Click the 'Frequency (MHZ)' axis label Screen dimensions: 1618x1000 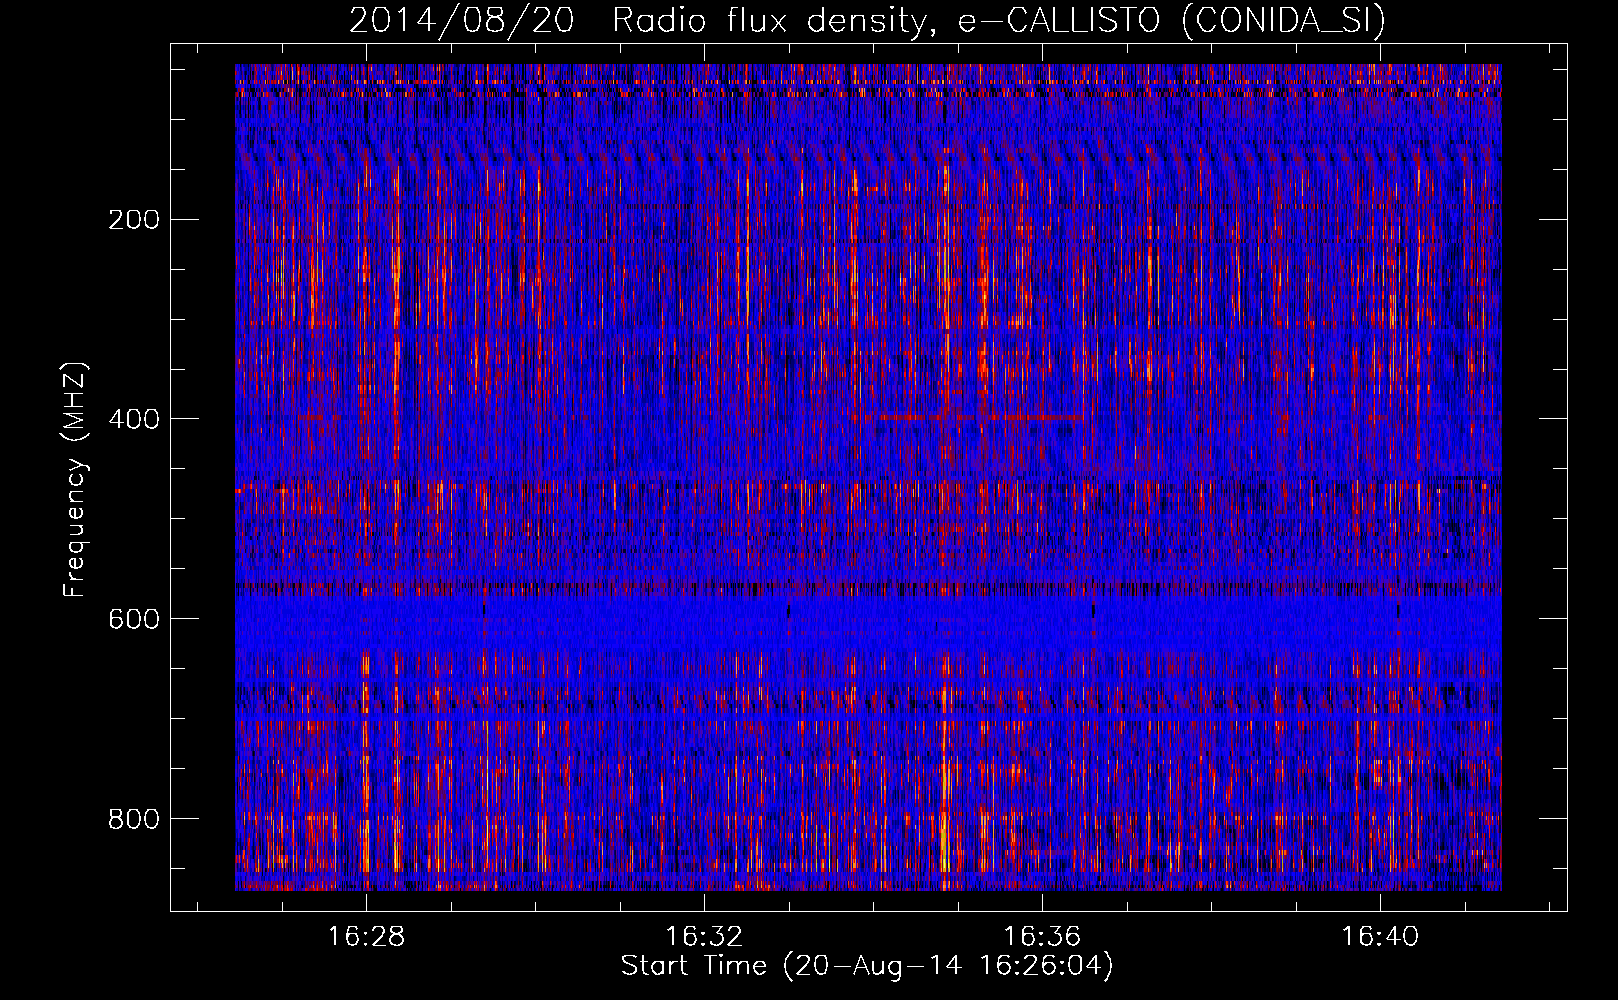coord(75,480)
